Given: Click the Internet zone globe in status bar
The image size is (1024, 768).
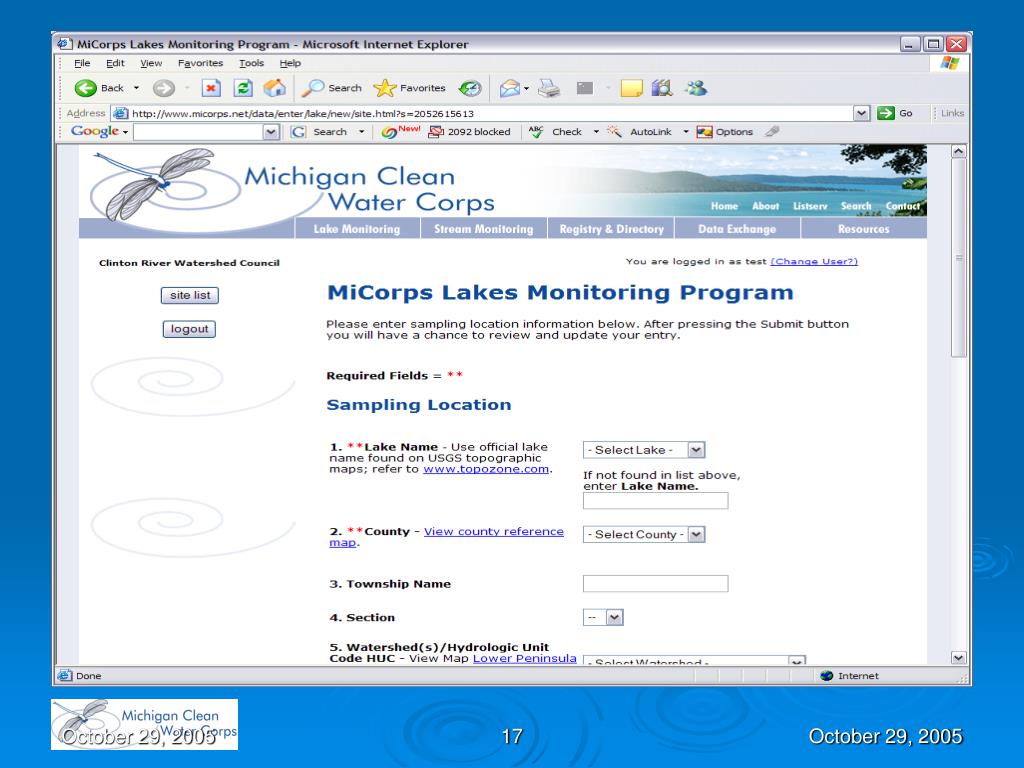Looking at the screenshot, I should pyautogui.click(x=827, y=676).
